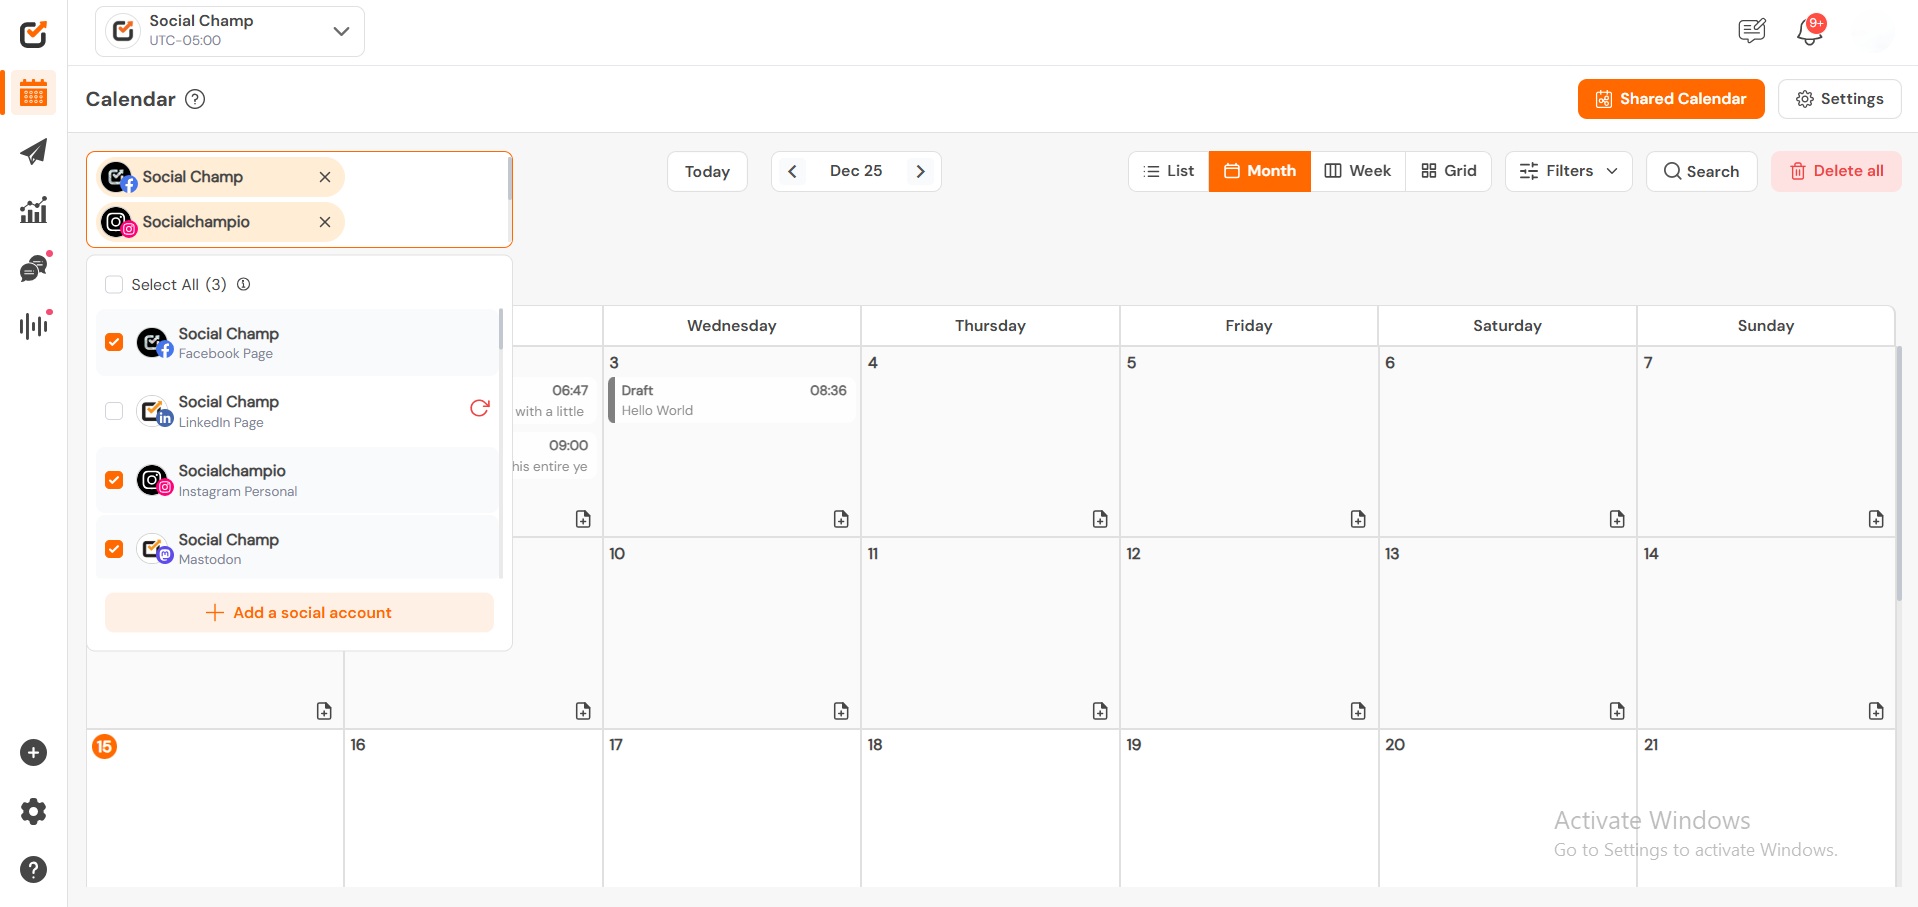
Task: Switch to the Week view tab
Action: [1358, 171]
